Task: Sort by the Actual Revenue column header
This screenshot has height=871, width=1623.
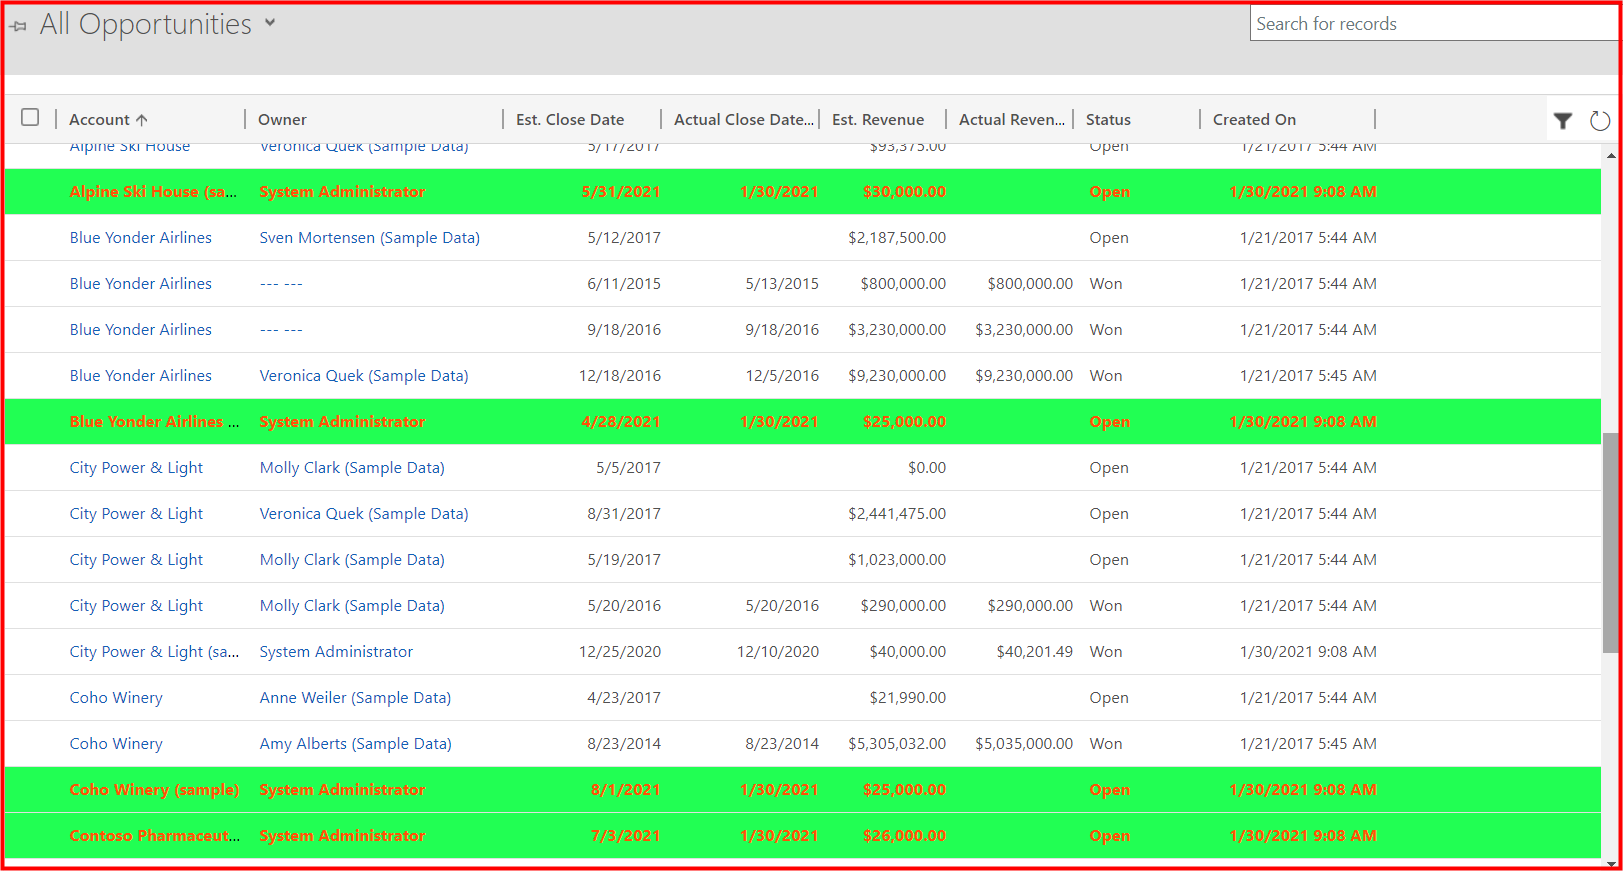Action: (x=1012, y=119)
